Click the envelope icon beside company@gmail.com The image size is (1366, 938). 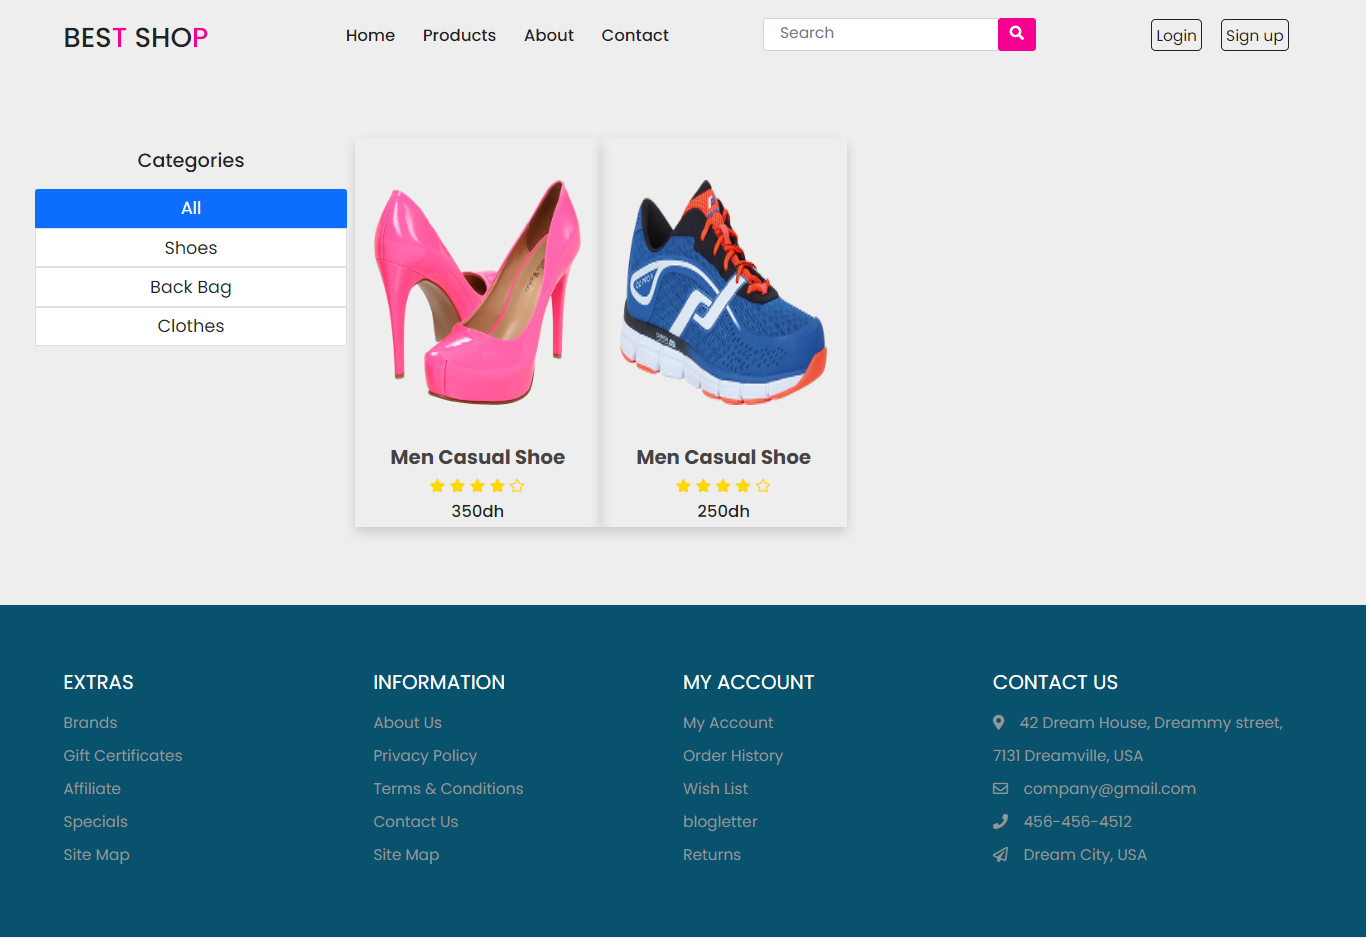coord(1000,788)
